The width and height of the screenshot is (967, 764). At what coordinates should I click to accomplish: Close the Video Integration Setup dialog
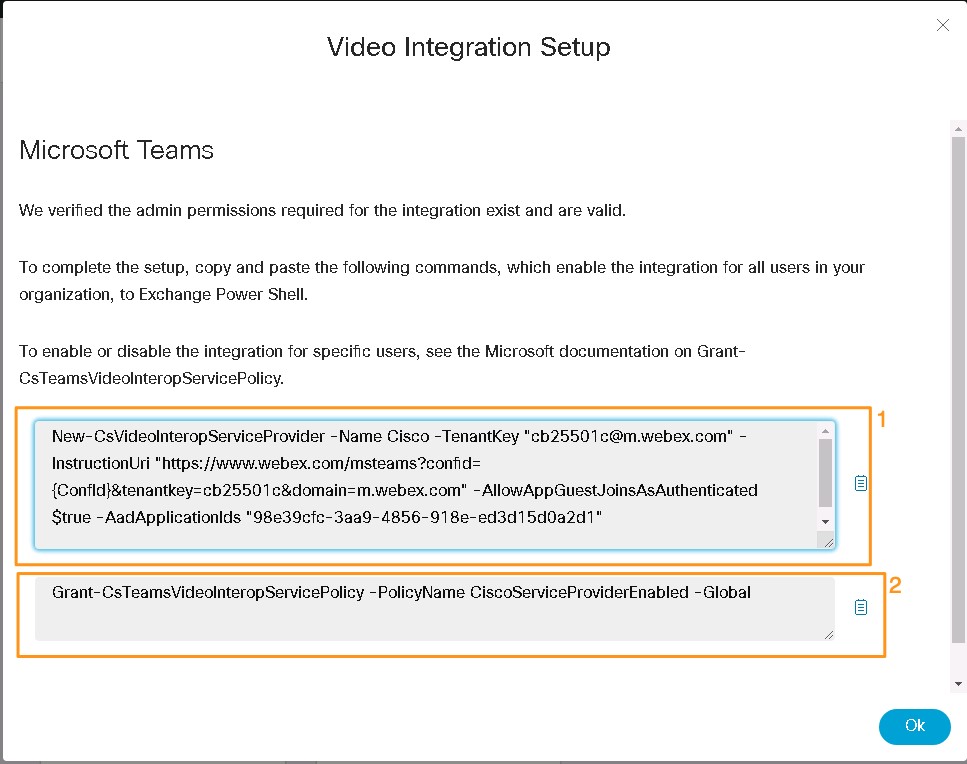[942, 25]
